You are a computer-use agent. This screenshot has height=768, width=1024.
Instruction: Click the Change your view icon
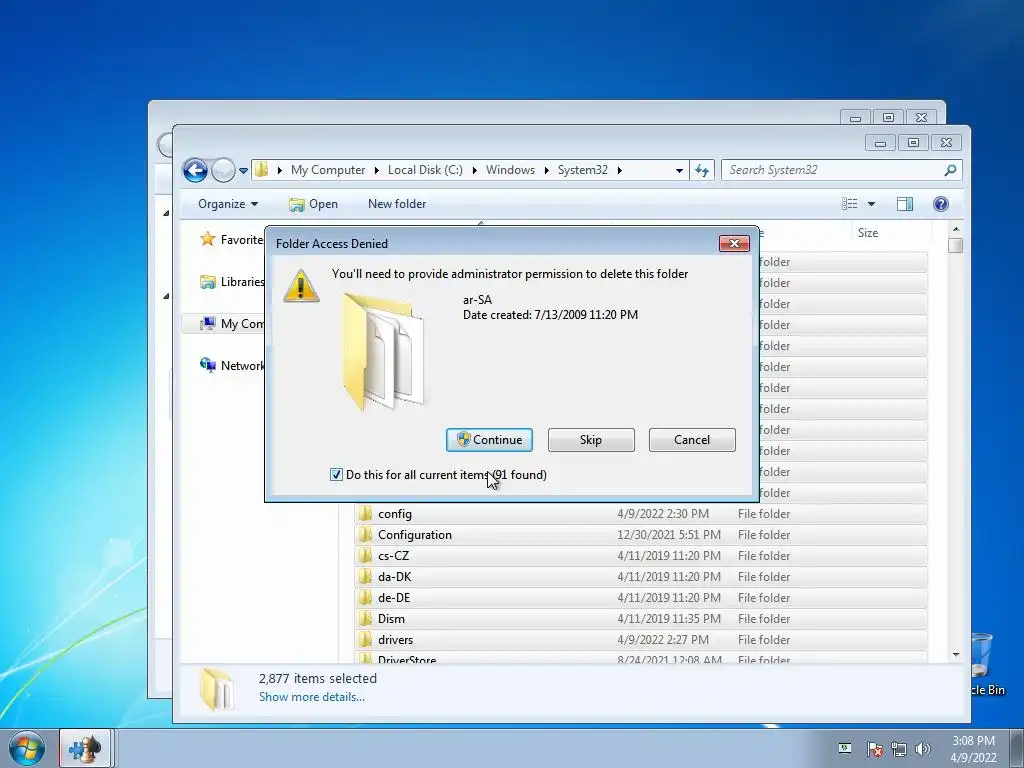click(850, 204)
